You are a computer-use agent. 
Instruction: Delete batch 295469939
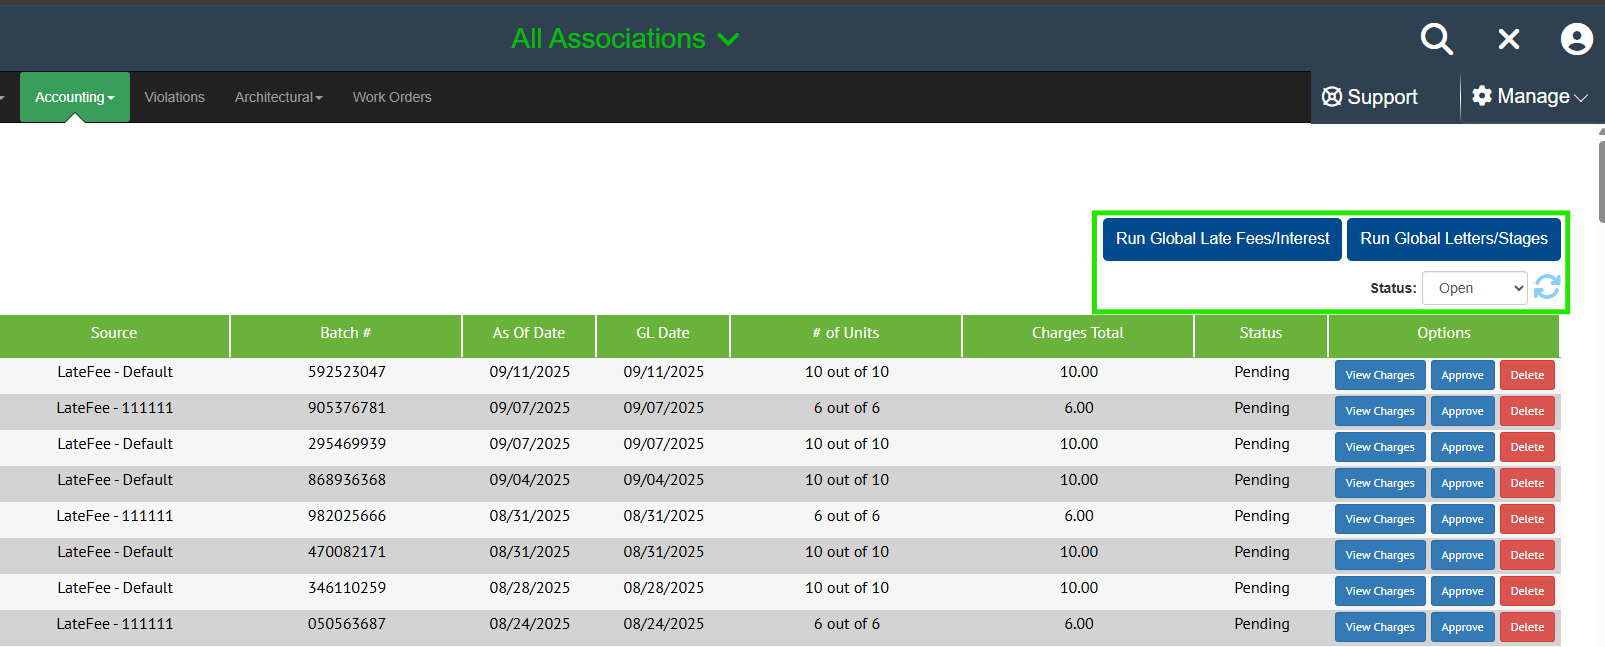point(1526,447)
